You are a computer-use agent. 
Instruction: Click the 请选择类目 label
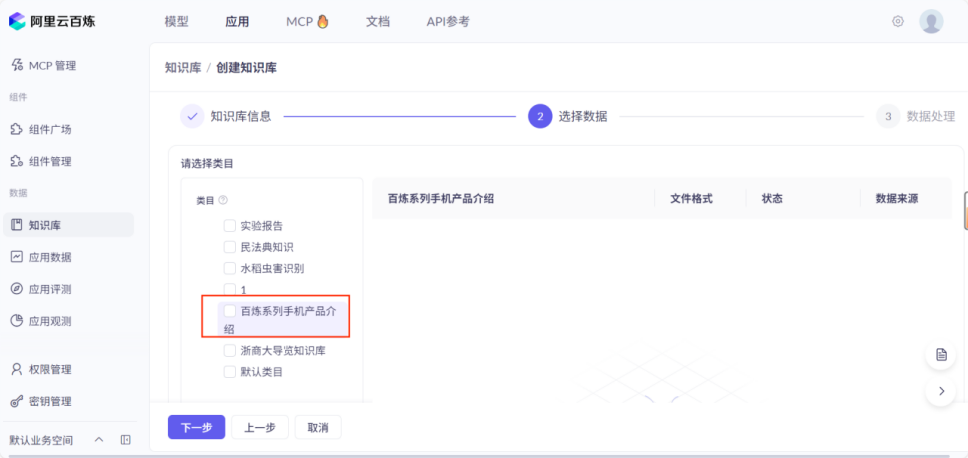[x=207, y=164]
